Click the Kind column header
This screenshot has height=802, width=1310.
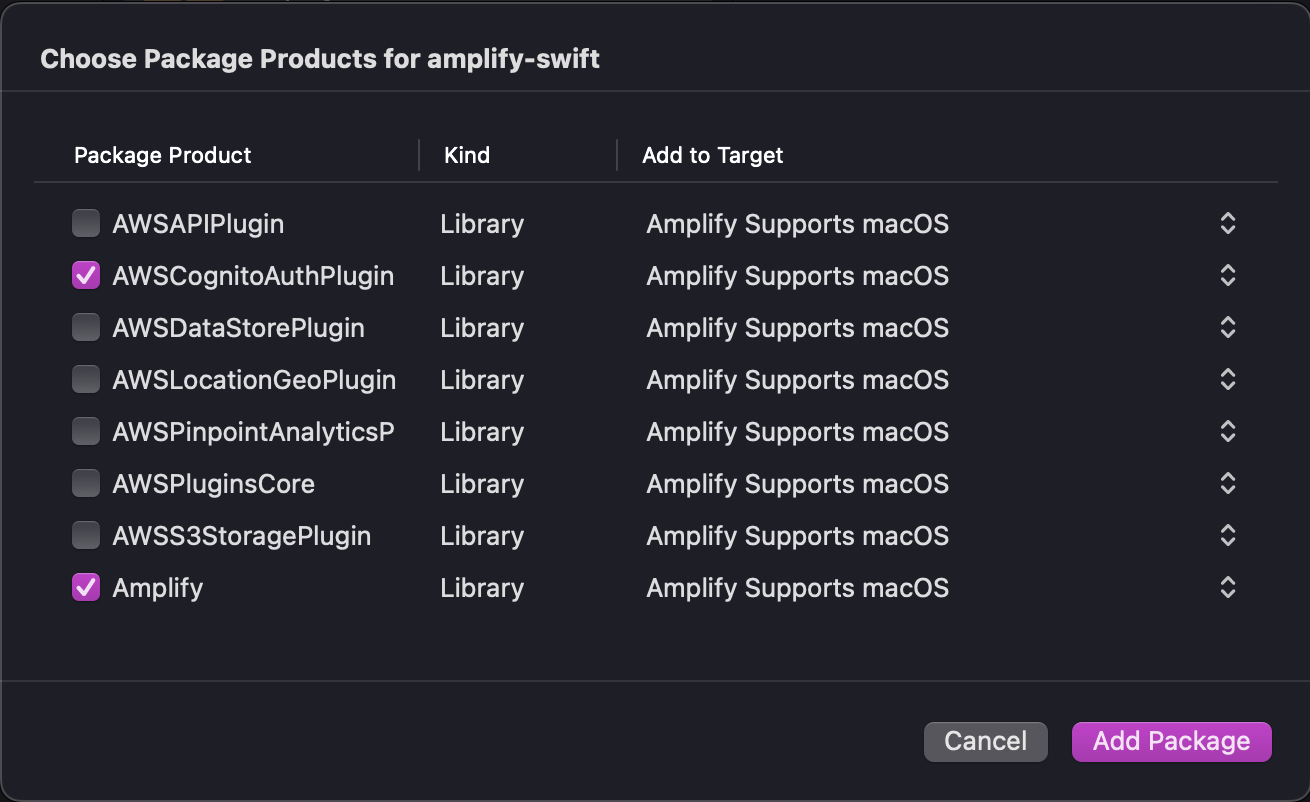coord(467,155)
